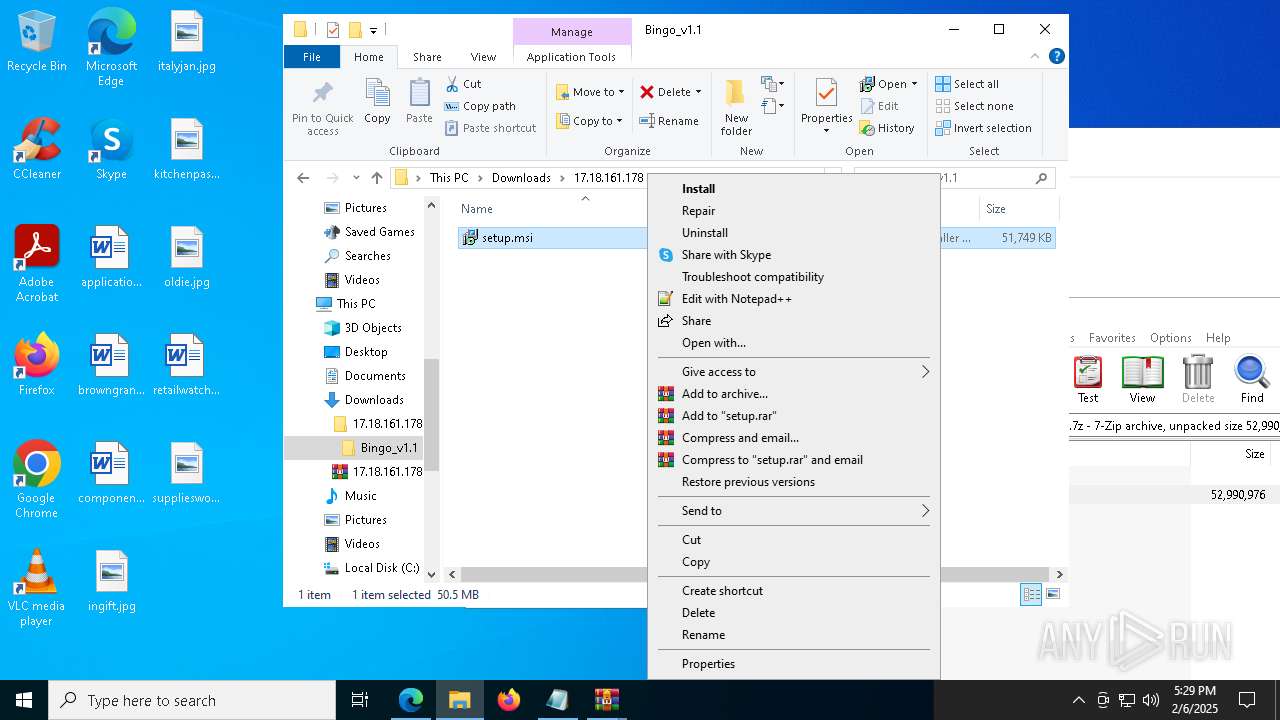
Task: Click the Cut scissors icon in ribbon
Action: (452, 84)
